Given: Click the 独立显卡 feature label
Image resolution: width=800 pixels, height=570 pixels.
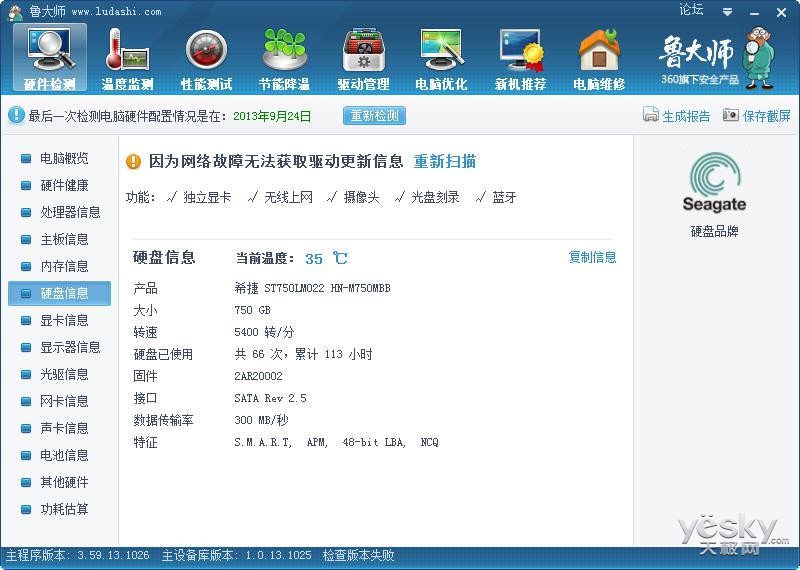Looking at the screenshot, I should [207, 197].
